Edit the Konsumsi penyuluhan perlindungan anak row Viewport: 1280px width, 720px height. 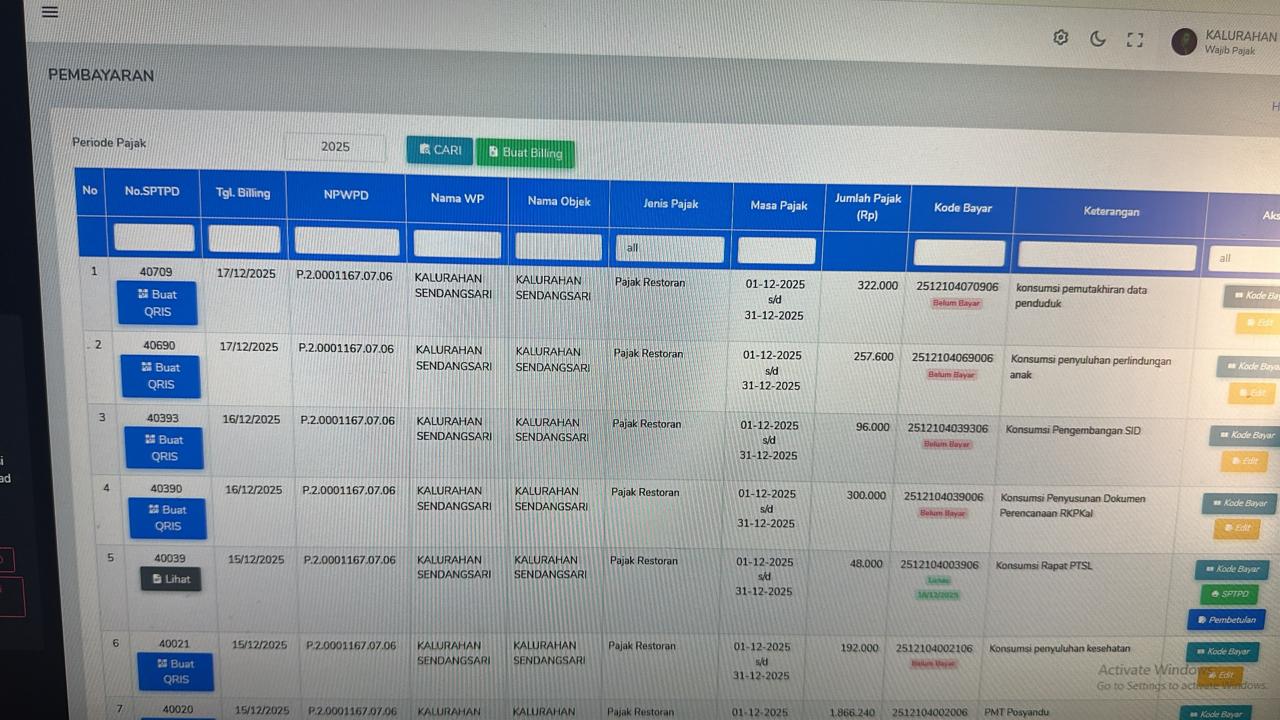tap(1251, 393)
